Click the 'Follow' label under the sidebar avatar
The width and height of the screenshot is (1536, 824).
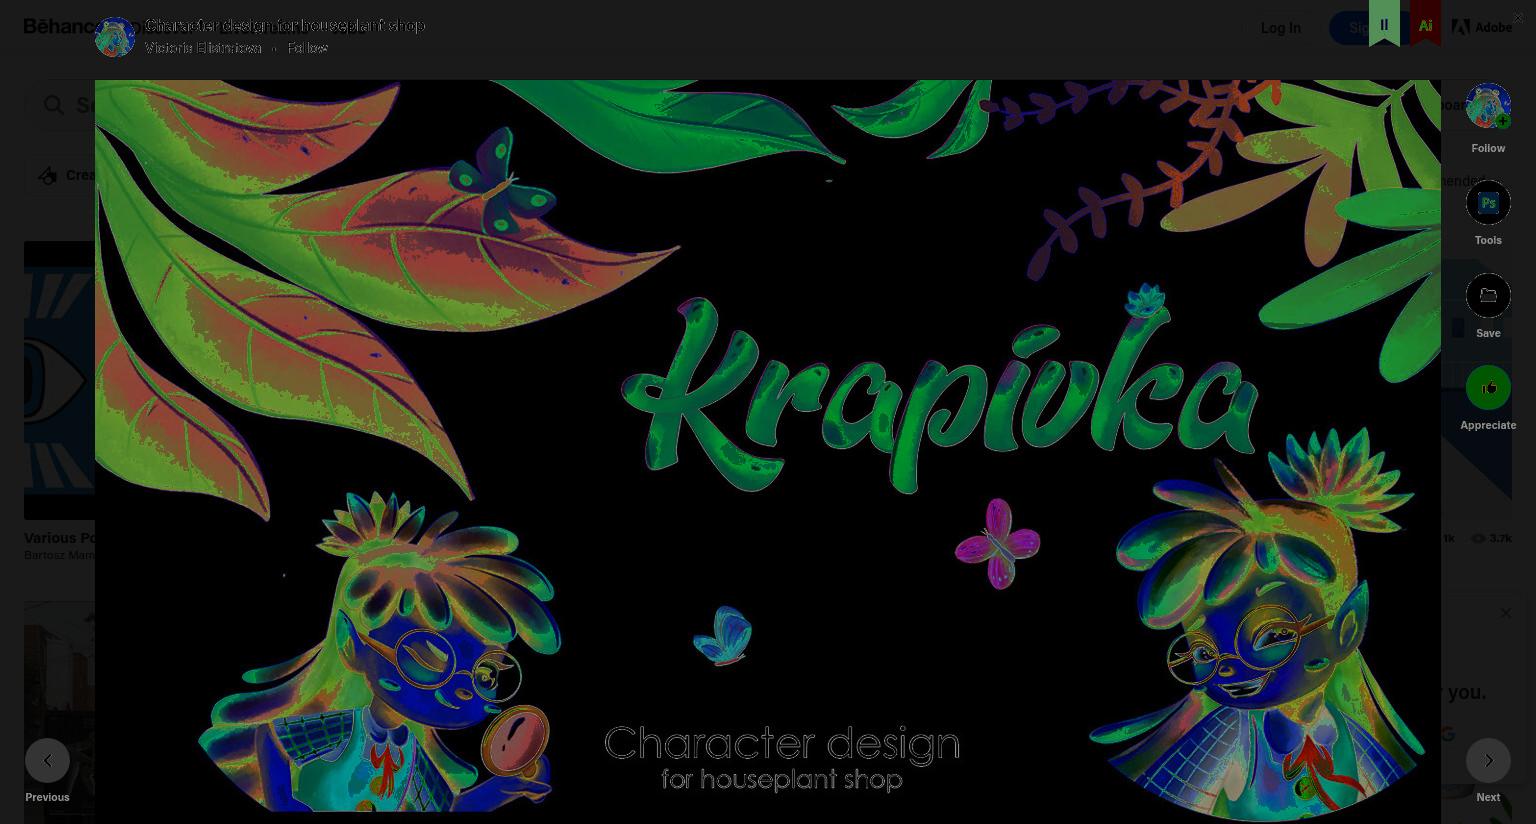[1488, 148]
